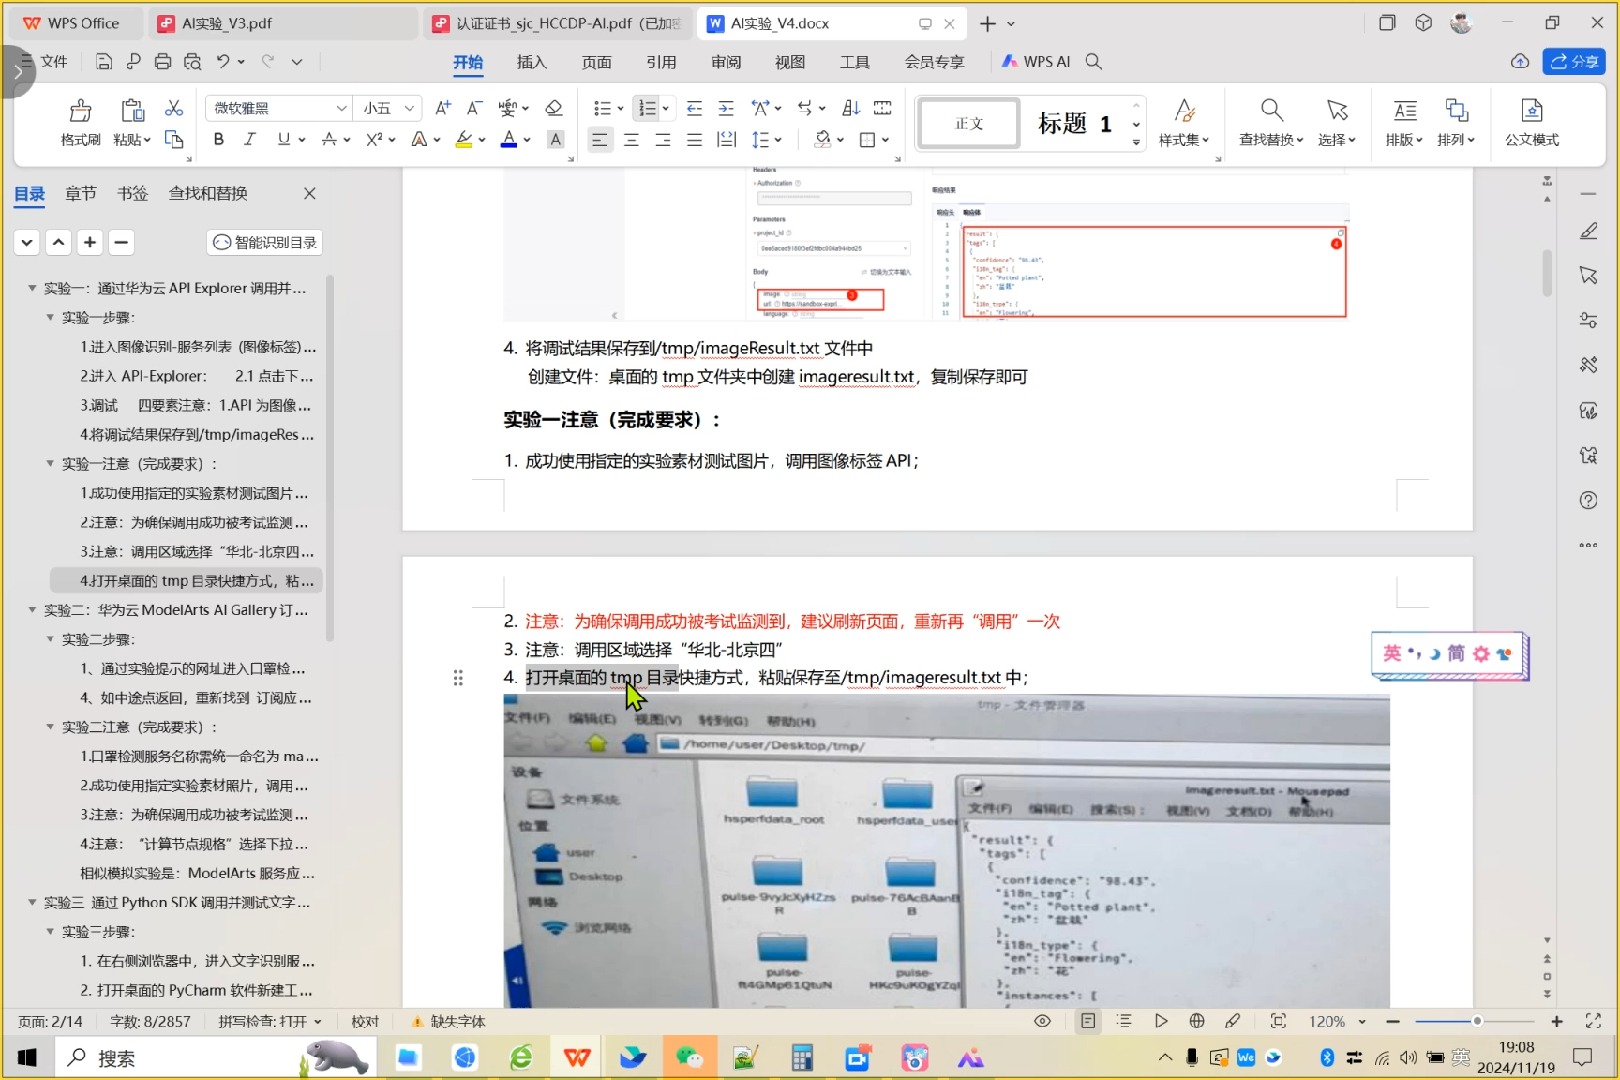Open the Windows Start menu
Image resolution: width=1620 pixels, height=1080 pixels.
coord(27,1057)
